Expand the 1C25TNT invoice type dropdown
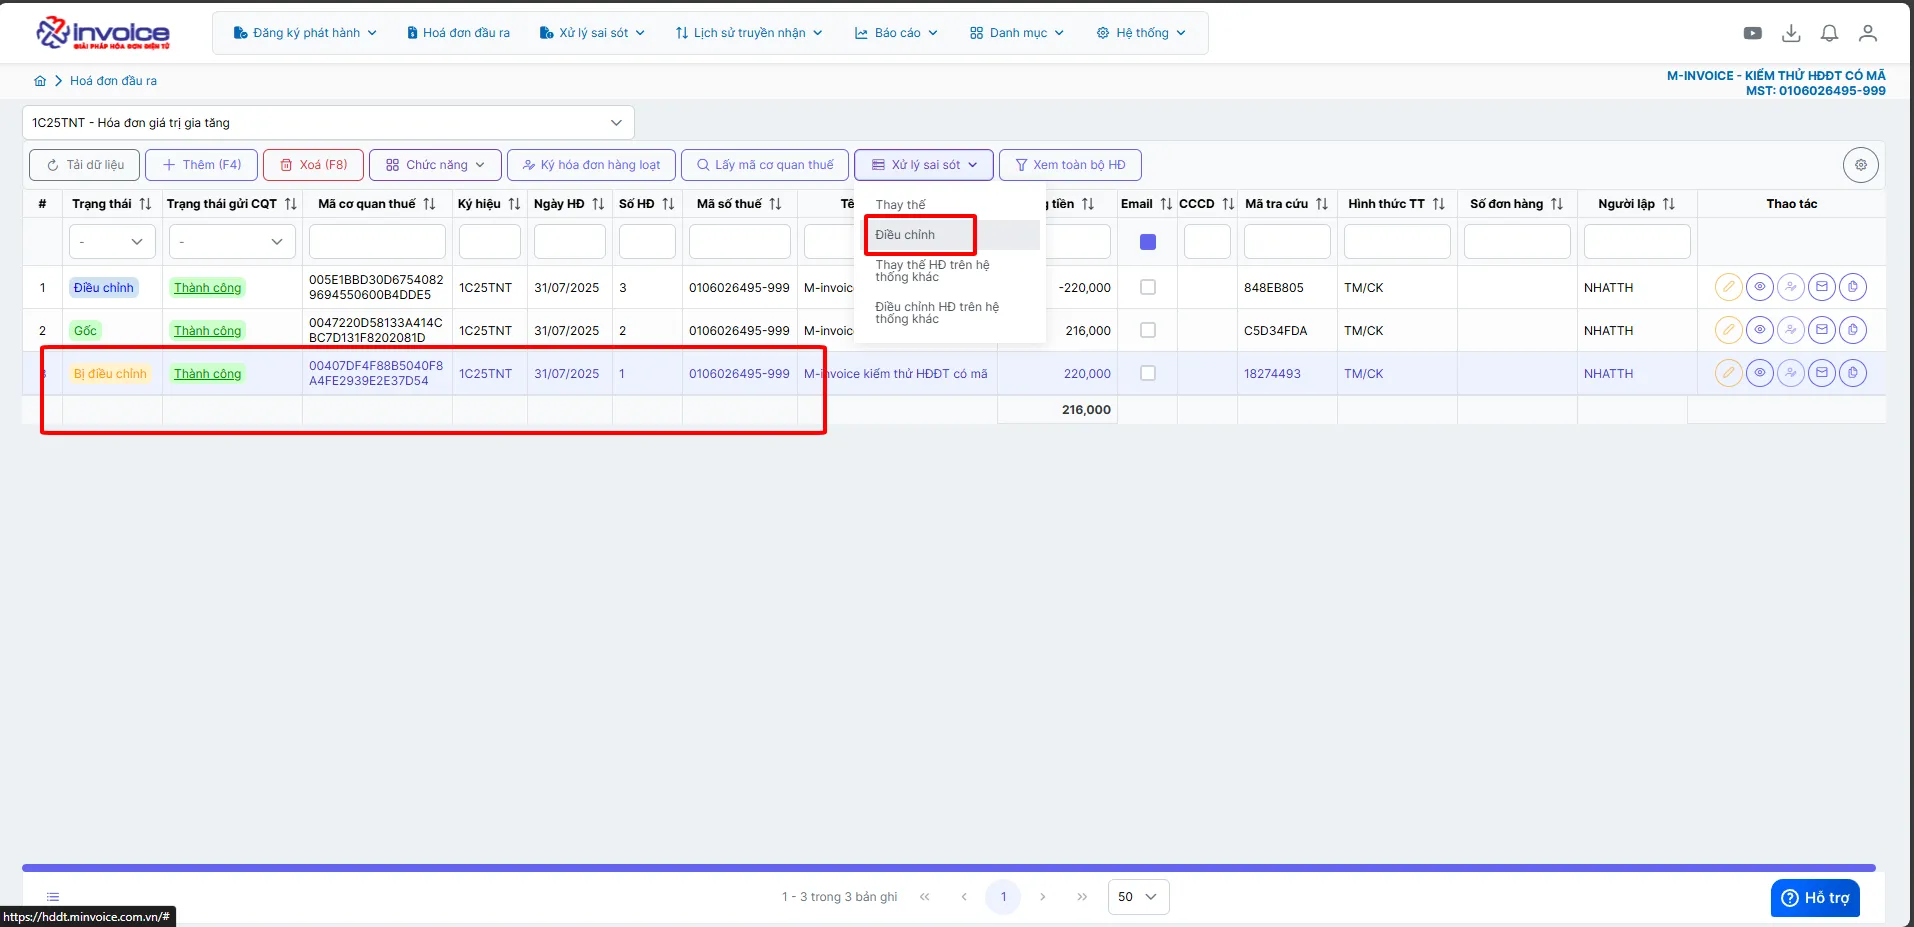This screenshot has width=1914, height=927. [x=328, y=123]
